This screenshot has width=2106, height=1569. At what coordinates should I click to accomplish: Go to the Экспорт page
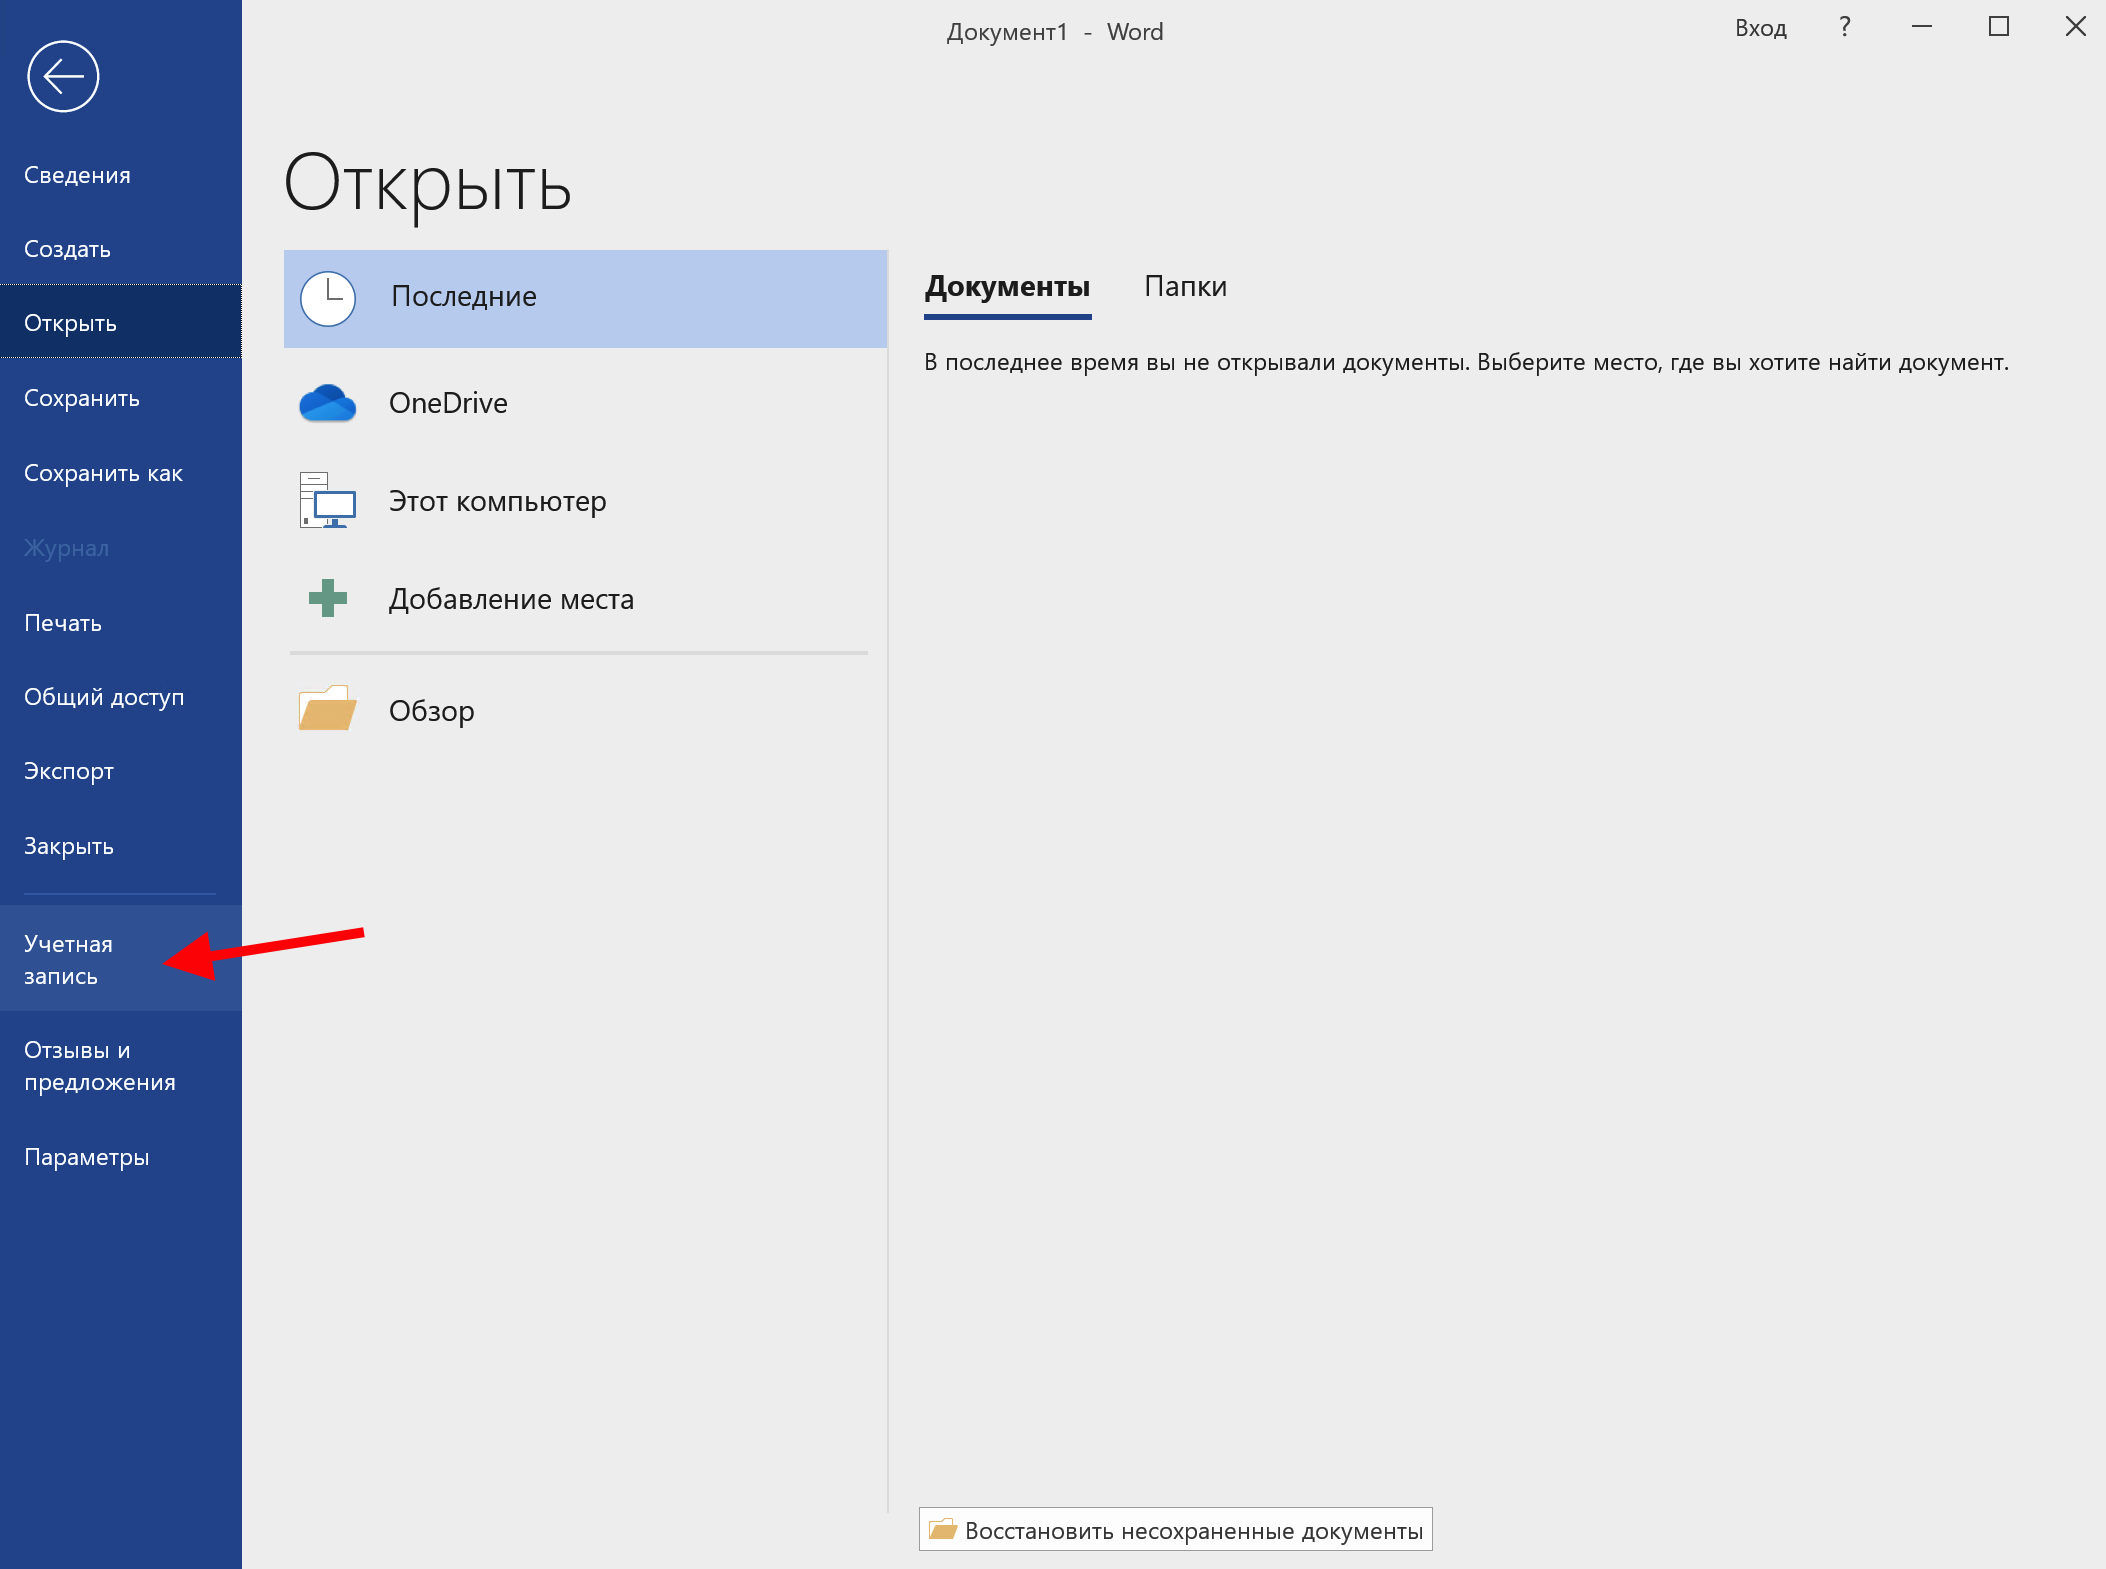pos(121,771)
